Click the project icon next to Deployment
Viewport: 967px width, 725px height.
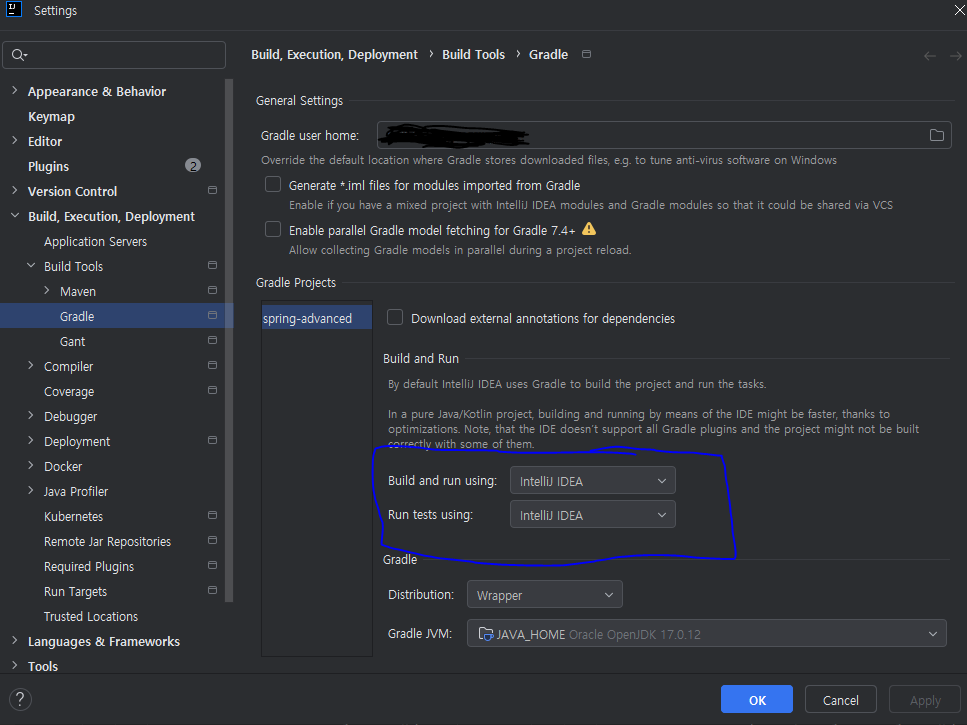[x=212, y=440]
